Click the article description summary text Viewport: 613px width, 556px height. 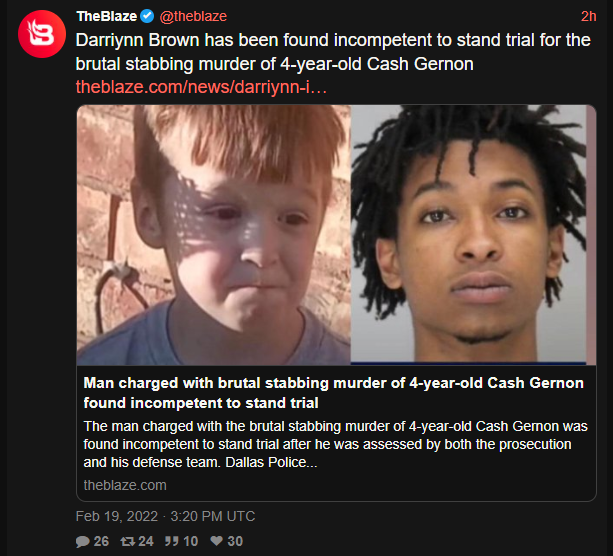coord(335,444)
